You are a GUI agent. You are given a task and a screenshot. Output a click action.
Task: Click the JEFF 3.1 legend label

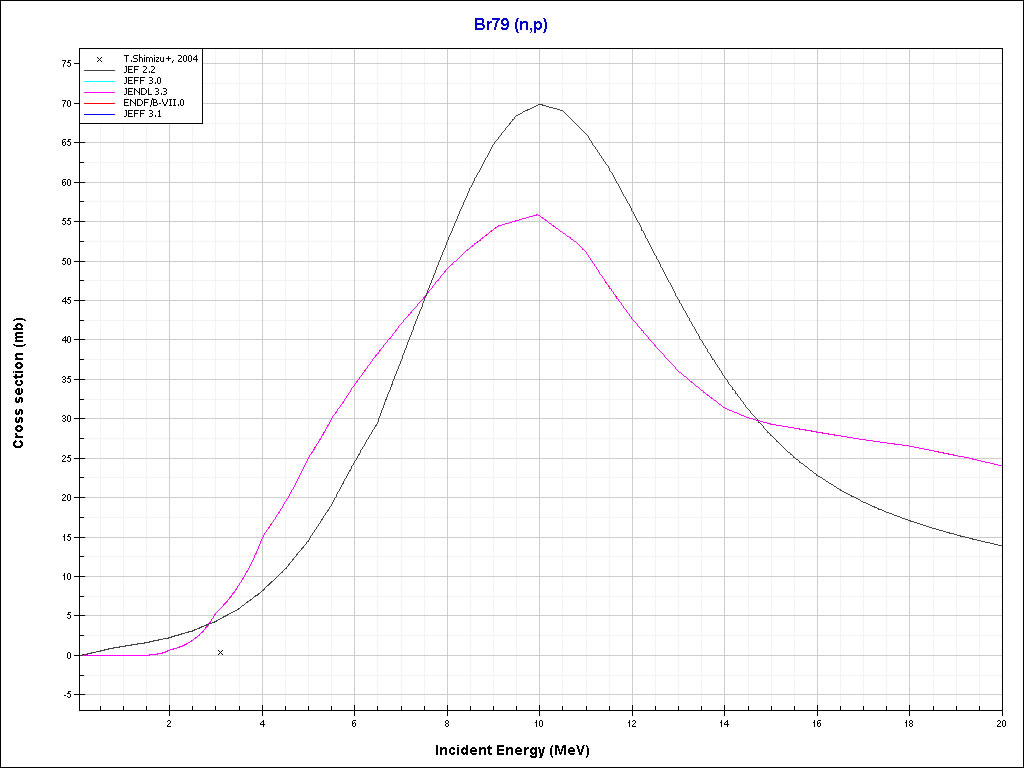141,113
